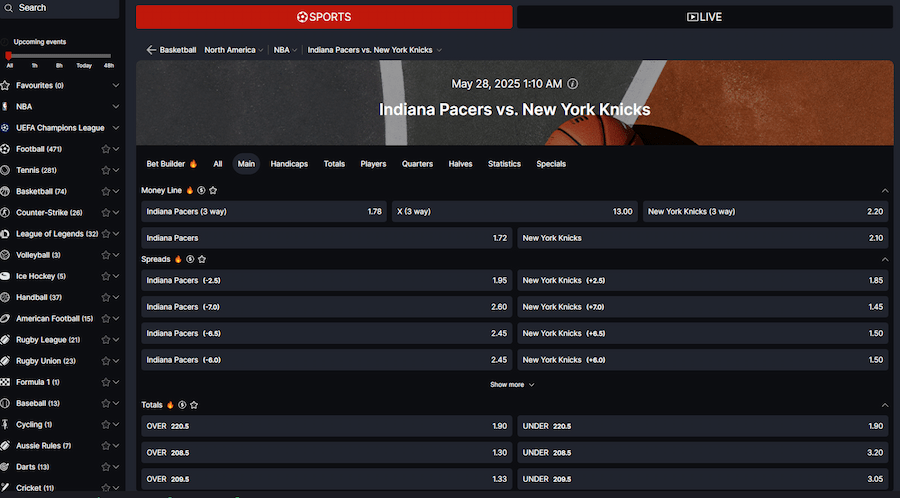Image resolution: width=900 pixels, height=498 pixels.
Task: Open Rugby League (21) in sidebar
Action: 48,340
